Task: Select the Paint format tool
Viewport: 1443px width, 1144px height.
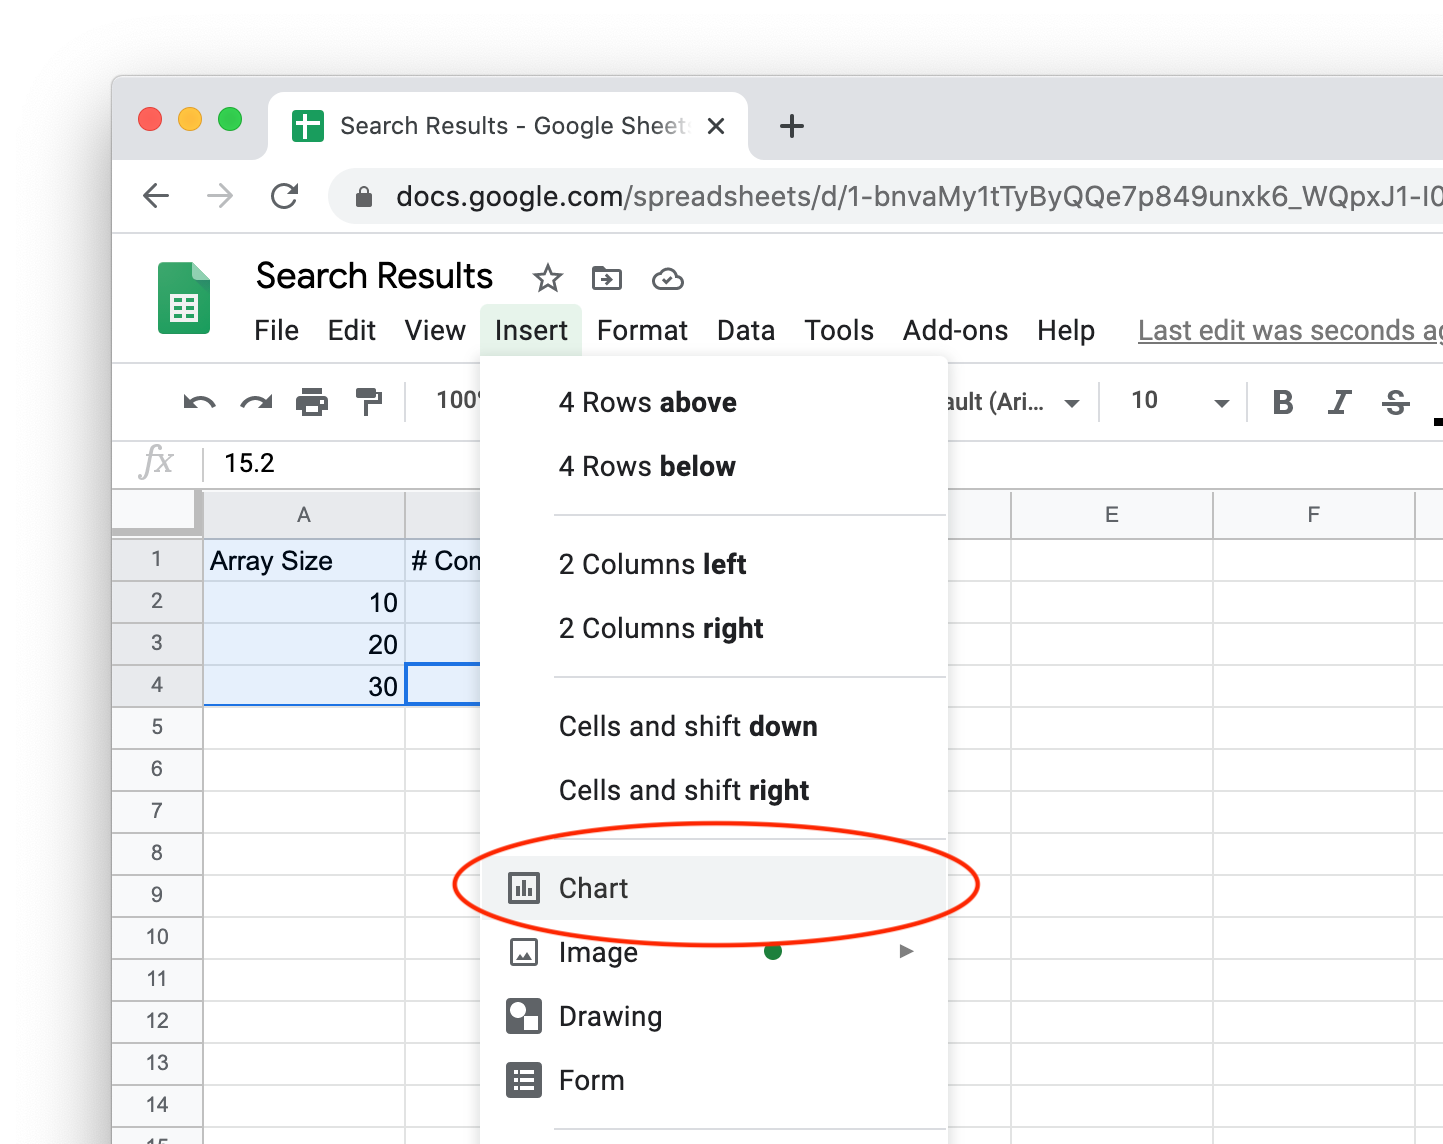Action: 369,402
